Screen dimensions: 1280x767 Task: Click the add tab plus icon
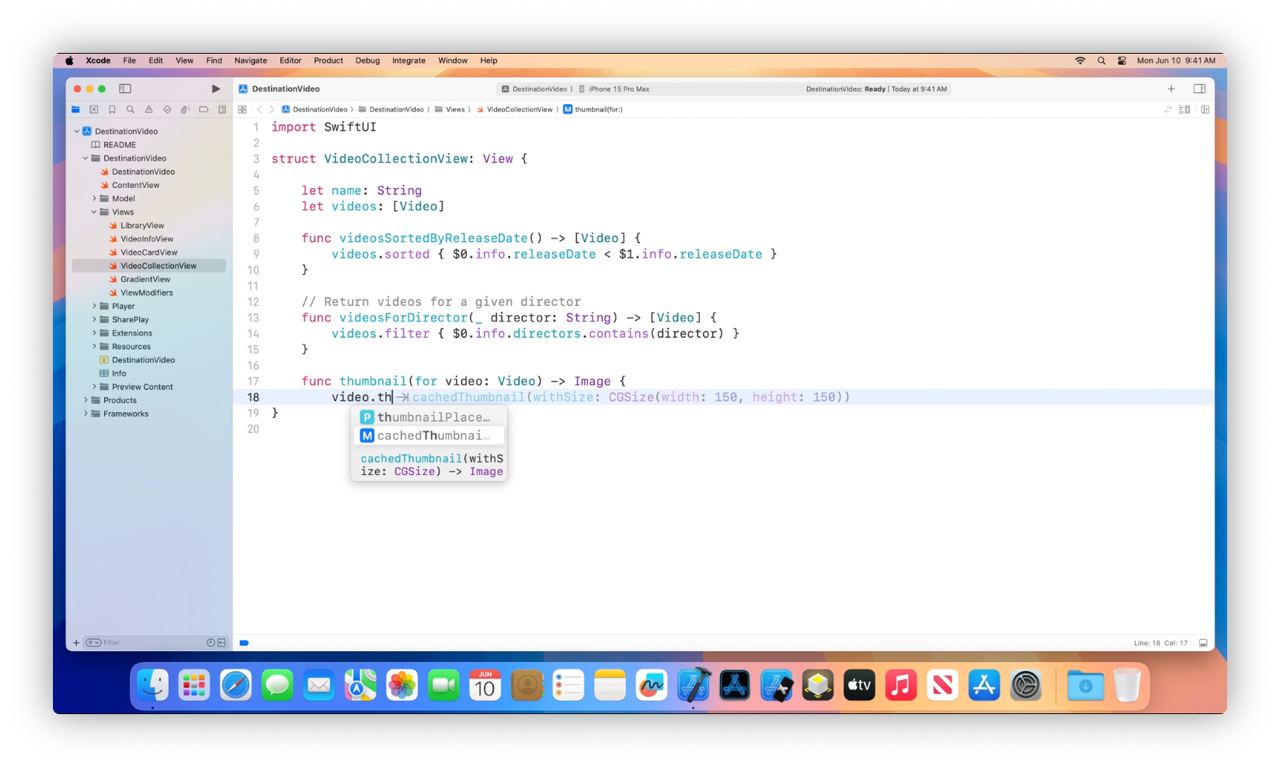click(1170, 88)
